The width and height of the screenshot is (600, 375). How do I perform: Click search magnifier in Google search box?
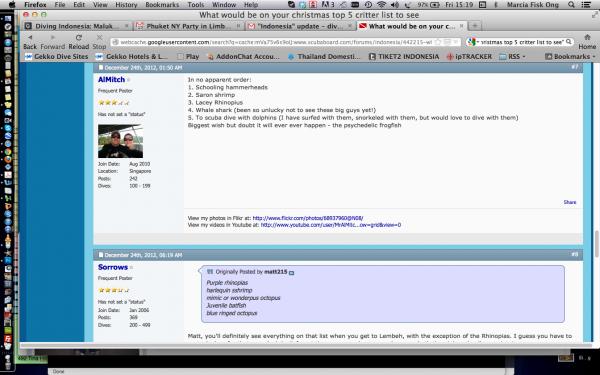click(569, 42)
